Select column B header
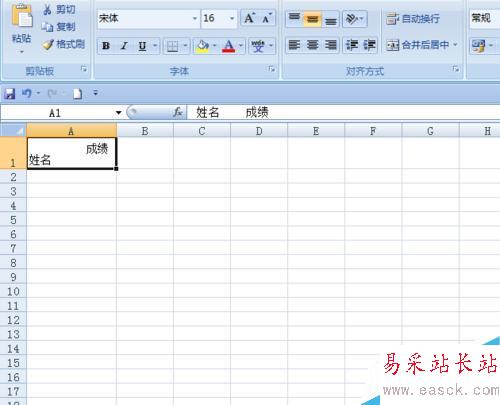The image size is (500, 405). [x=145, y=131]
